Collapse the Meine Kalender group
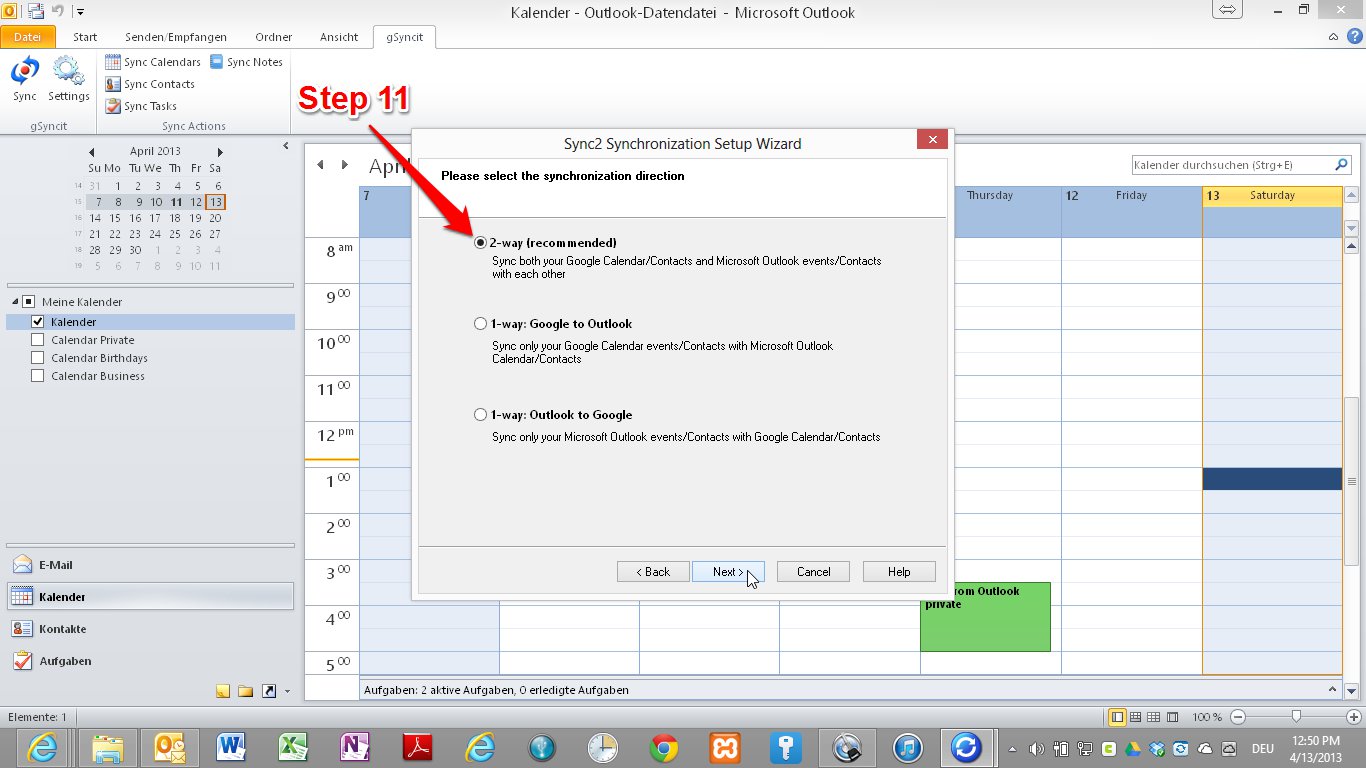The image size is (1366, 768). (16, 302)
